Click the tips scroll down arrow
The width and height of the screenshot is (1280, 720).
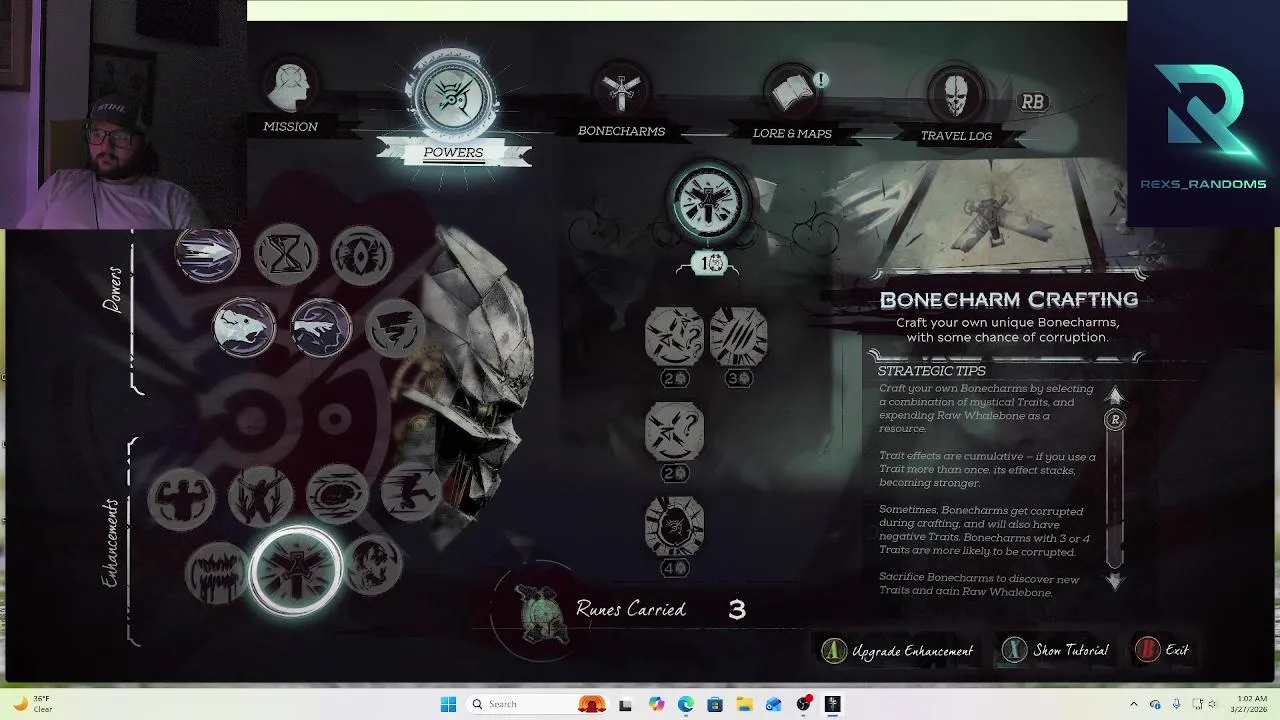[1115, 581]
